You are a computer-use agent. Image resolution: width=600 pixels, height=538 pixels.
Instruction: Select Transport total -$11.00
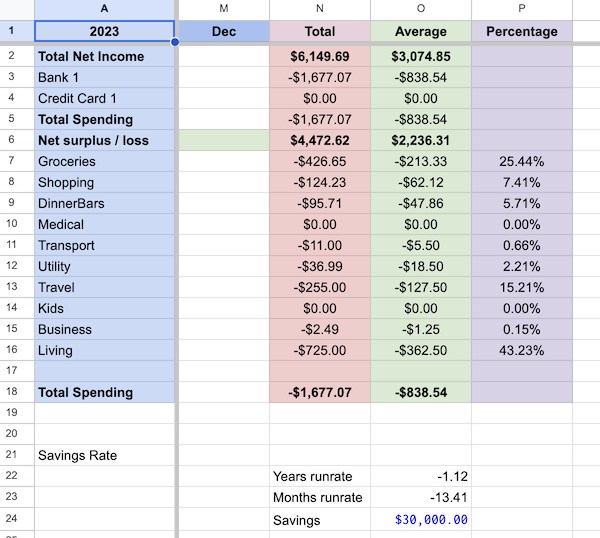click(320, 246)
